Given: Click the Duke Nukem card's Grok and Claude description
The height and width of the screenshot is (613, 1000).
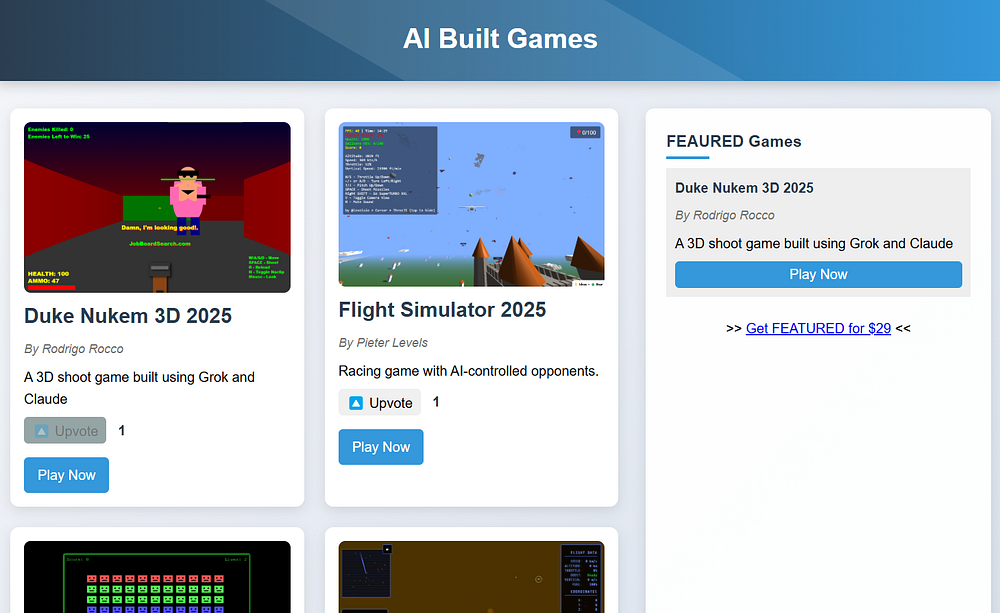Looking at the screenshot, I should point(140,388).
